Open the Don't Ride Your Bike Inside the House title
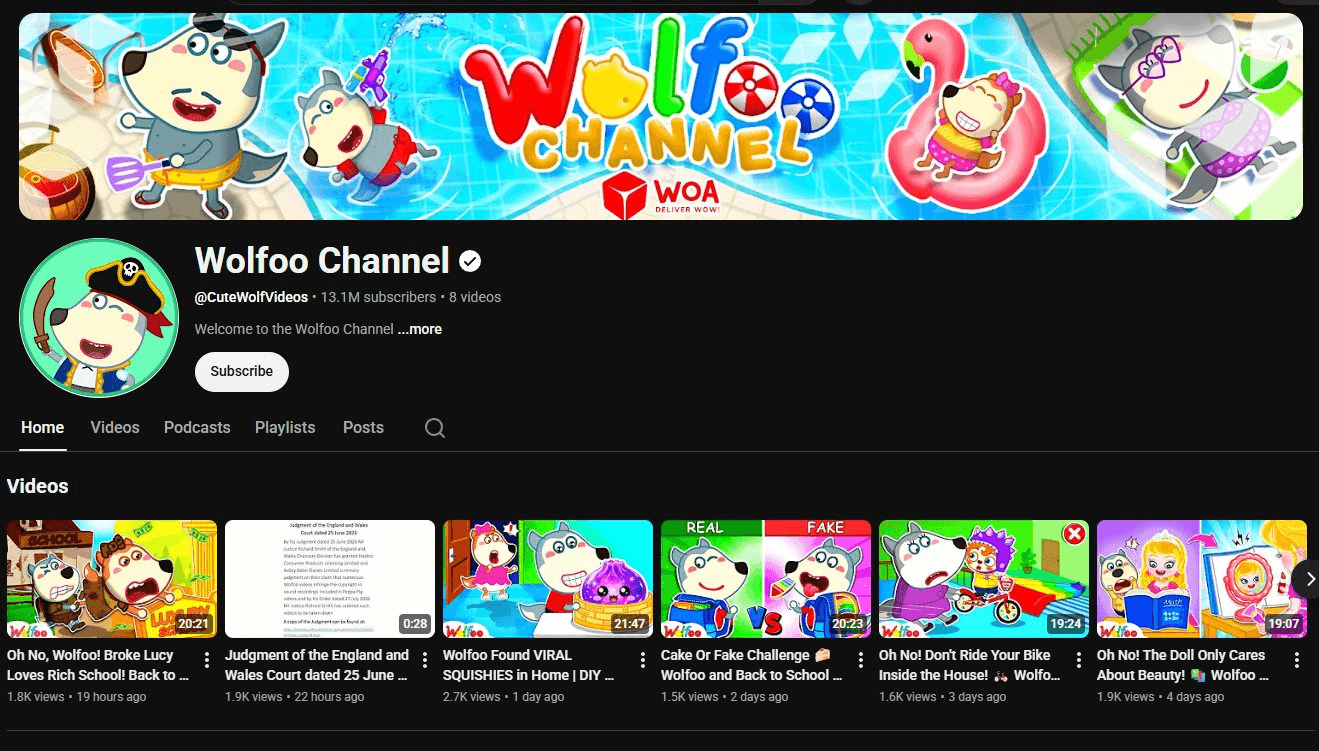This screenshot has height=751, width=1319. point(971,665)
